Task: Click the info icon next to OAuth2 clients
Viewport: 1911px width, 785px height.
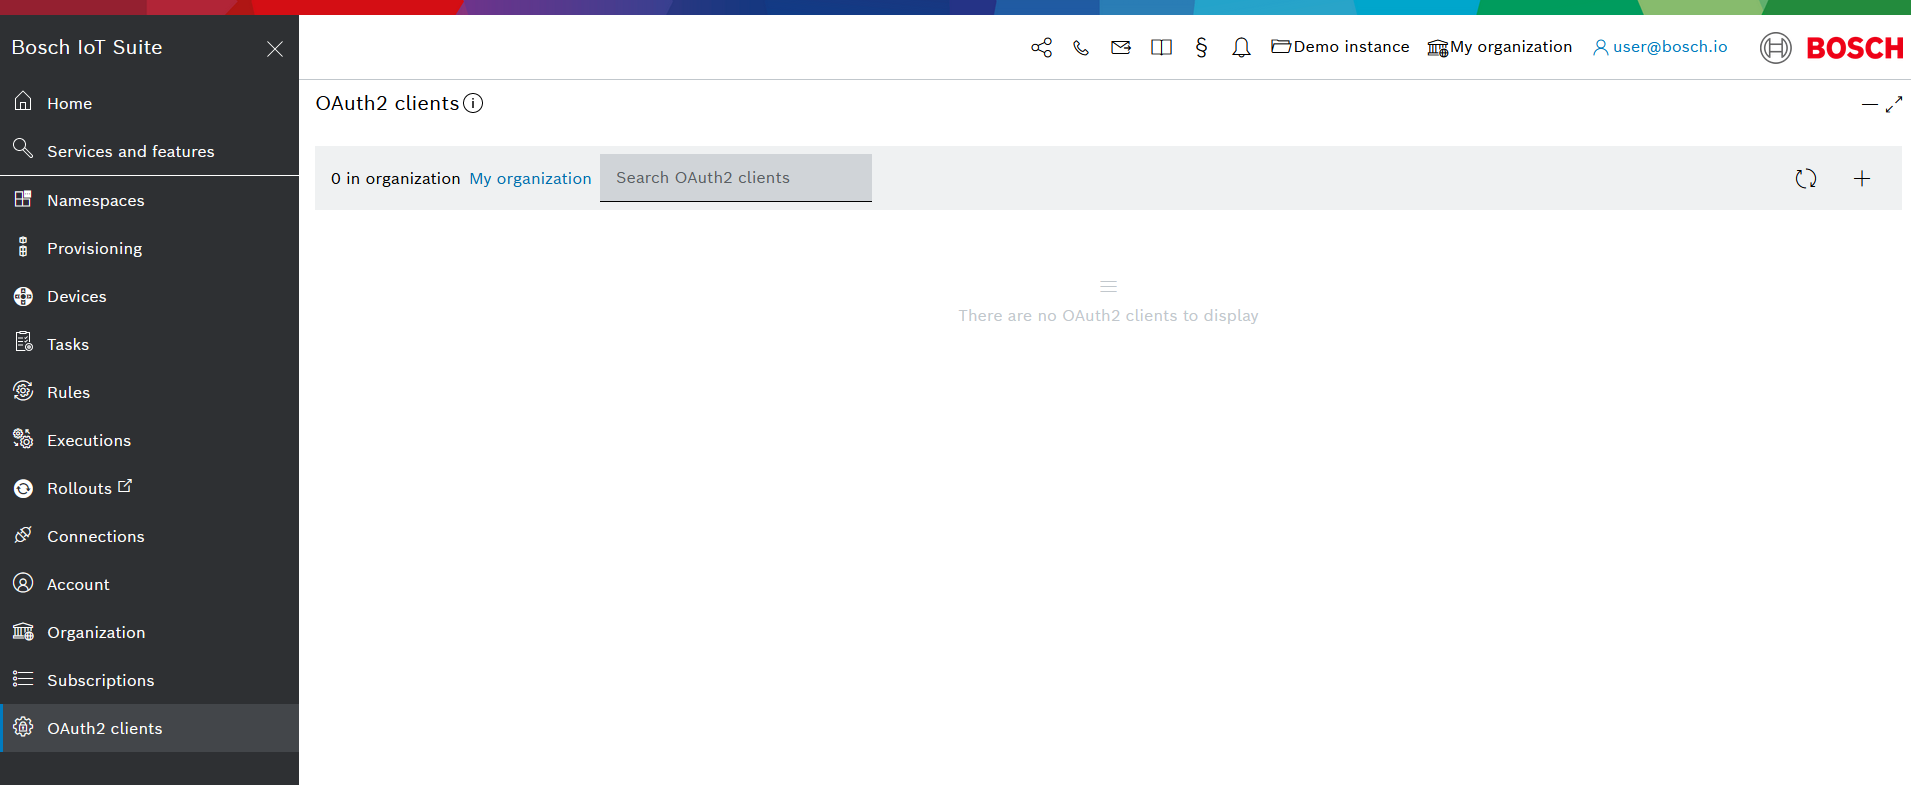Action: pyautogui.click(x=473, y=103)
